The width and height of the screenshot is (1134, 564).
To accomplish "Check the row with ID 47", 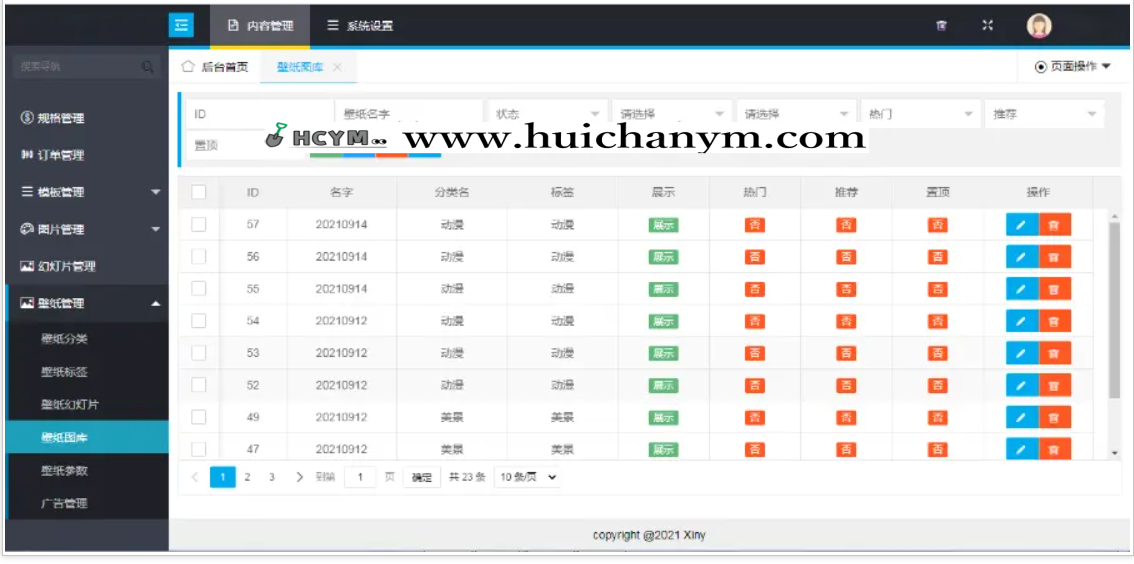I will [x=199, y=449].
